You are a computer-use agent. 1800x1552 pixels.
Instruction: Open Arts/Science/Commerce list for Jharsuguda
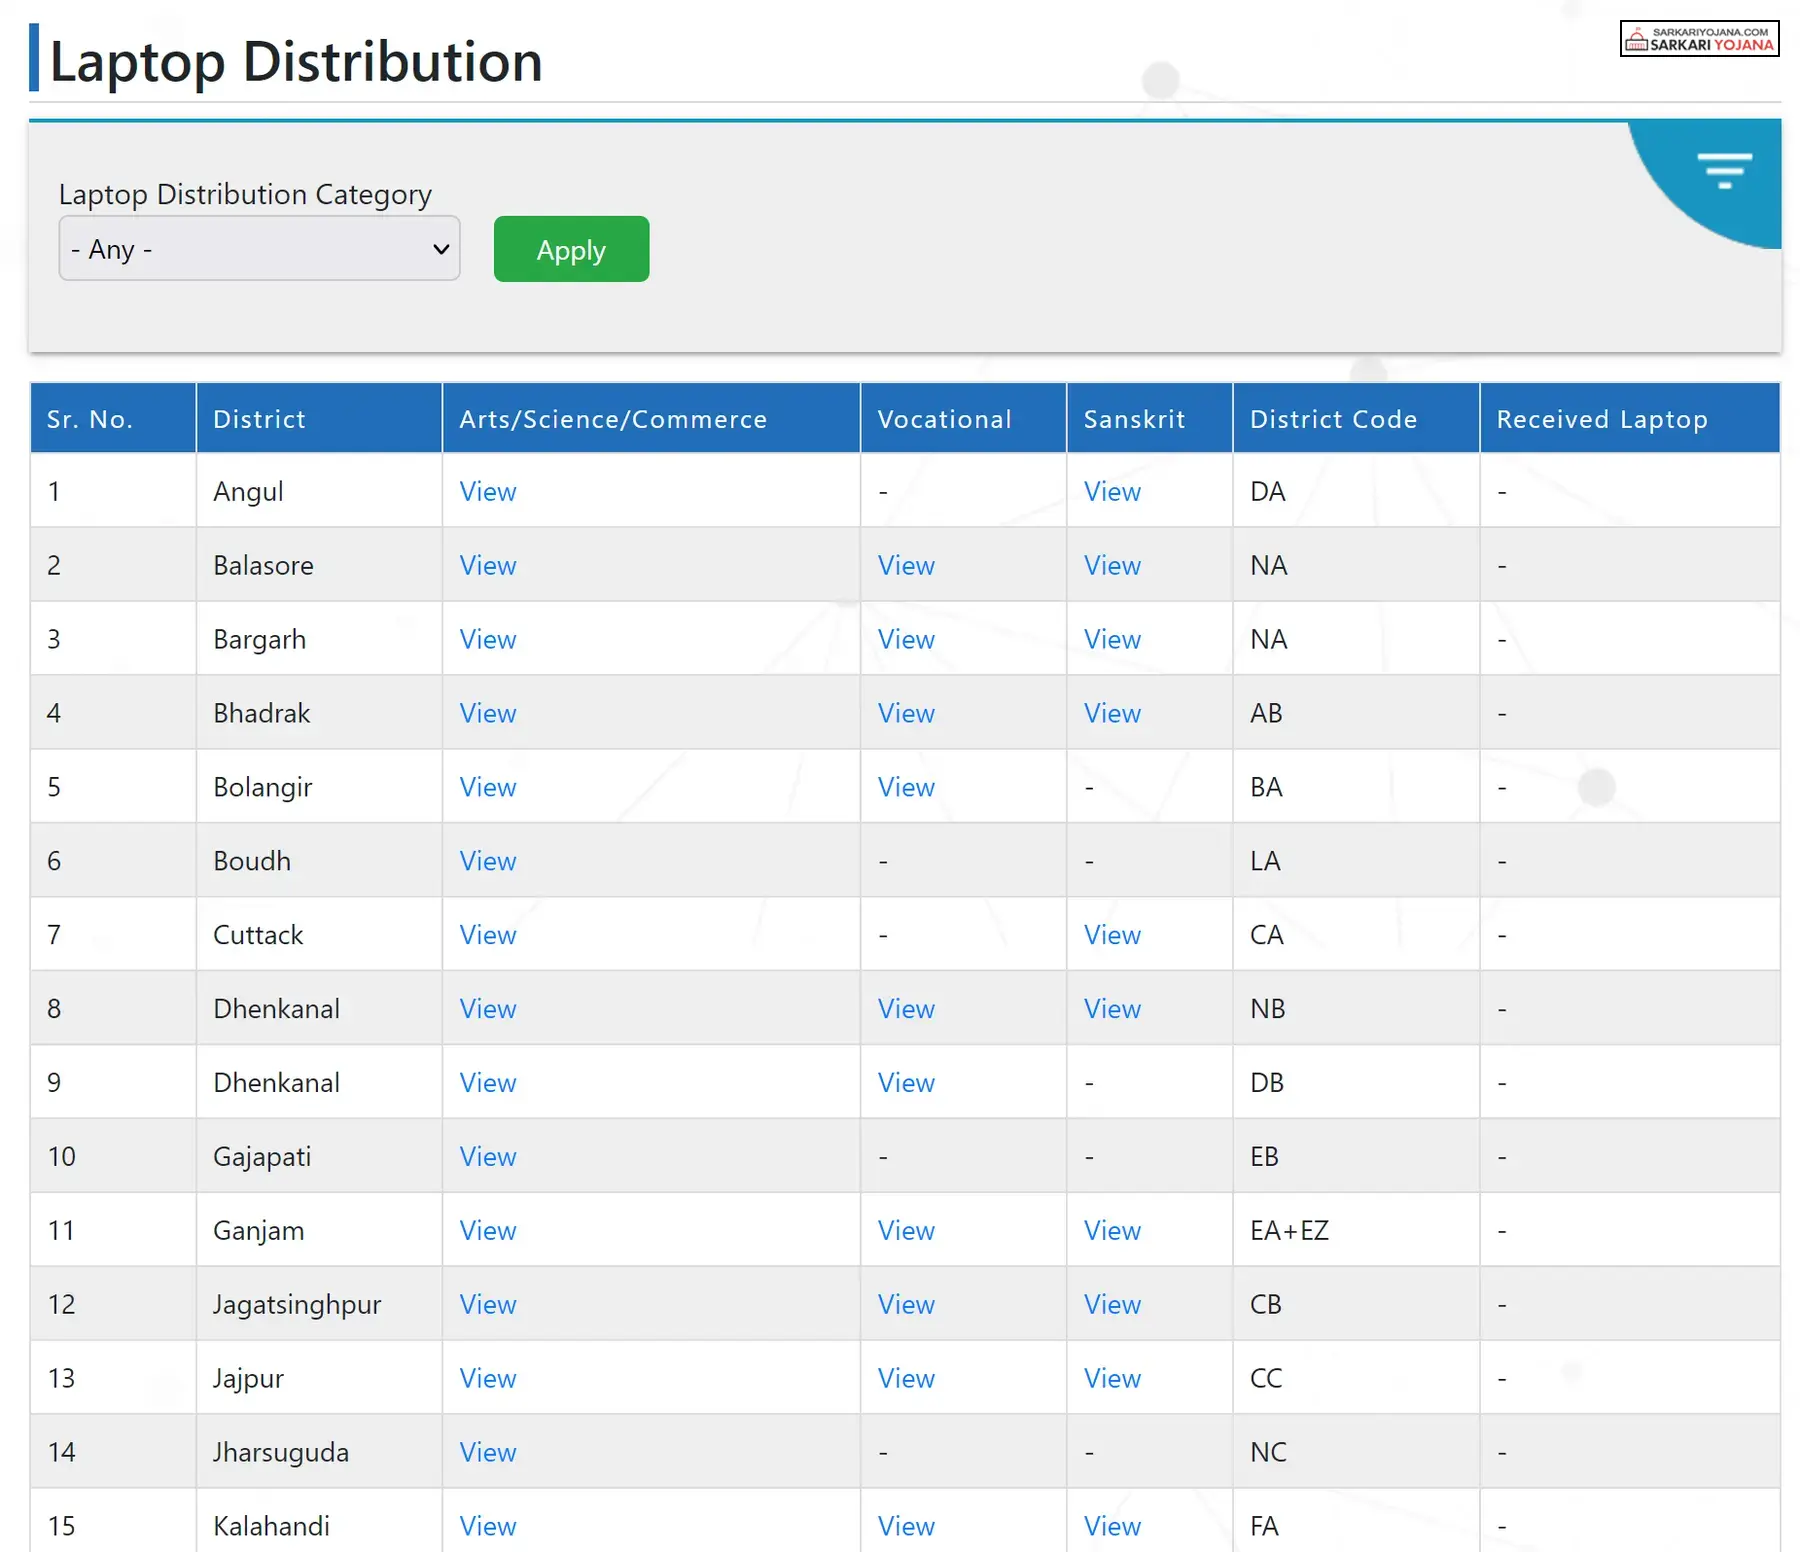[x=487, y=1451]
